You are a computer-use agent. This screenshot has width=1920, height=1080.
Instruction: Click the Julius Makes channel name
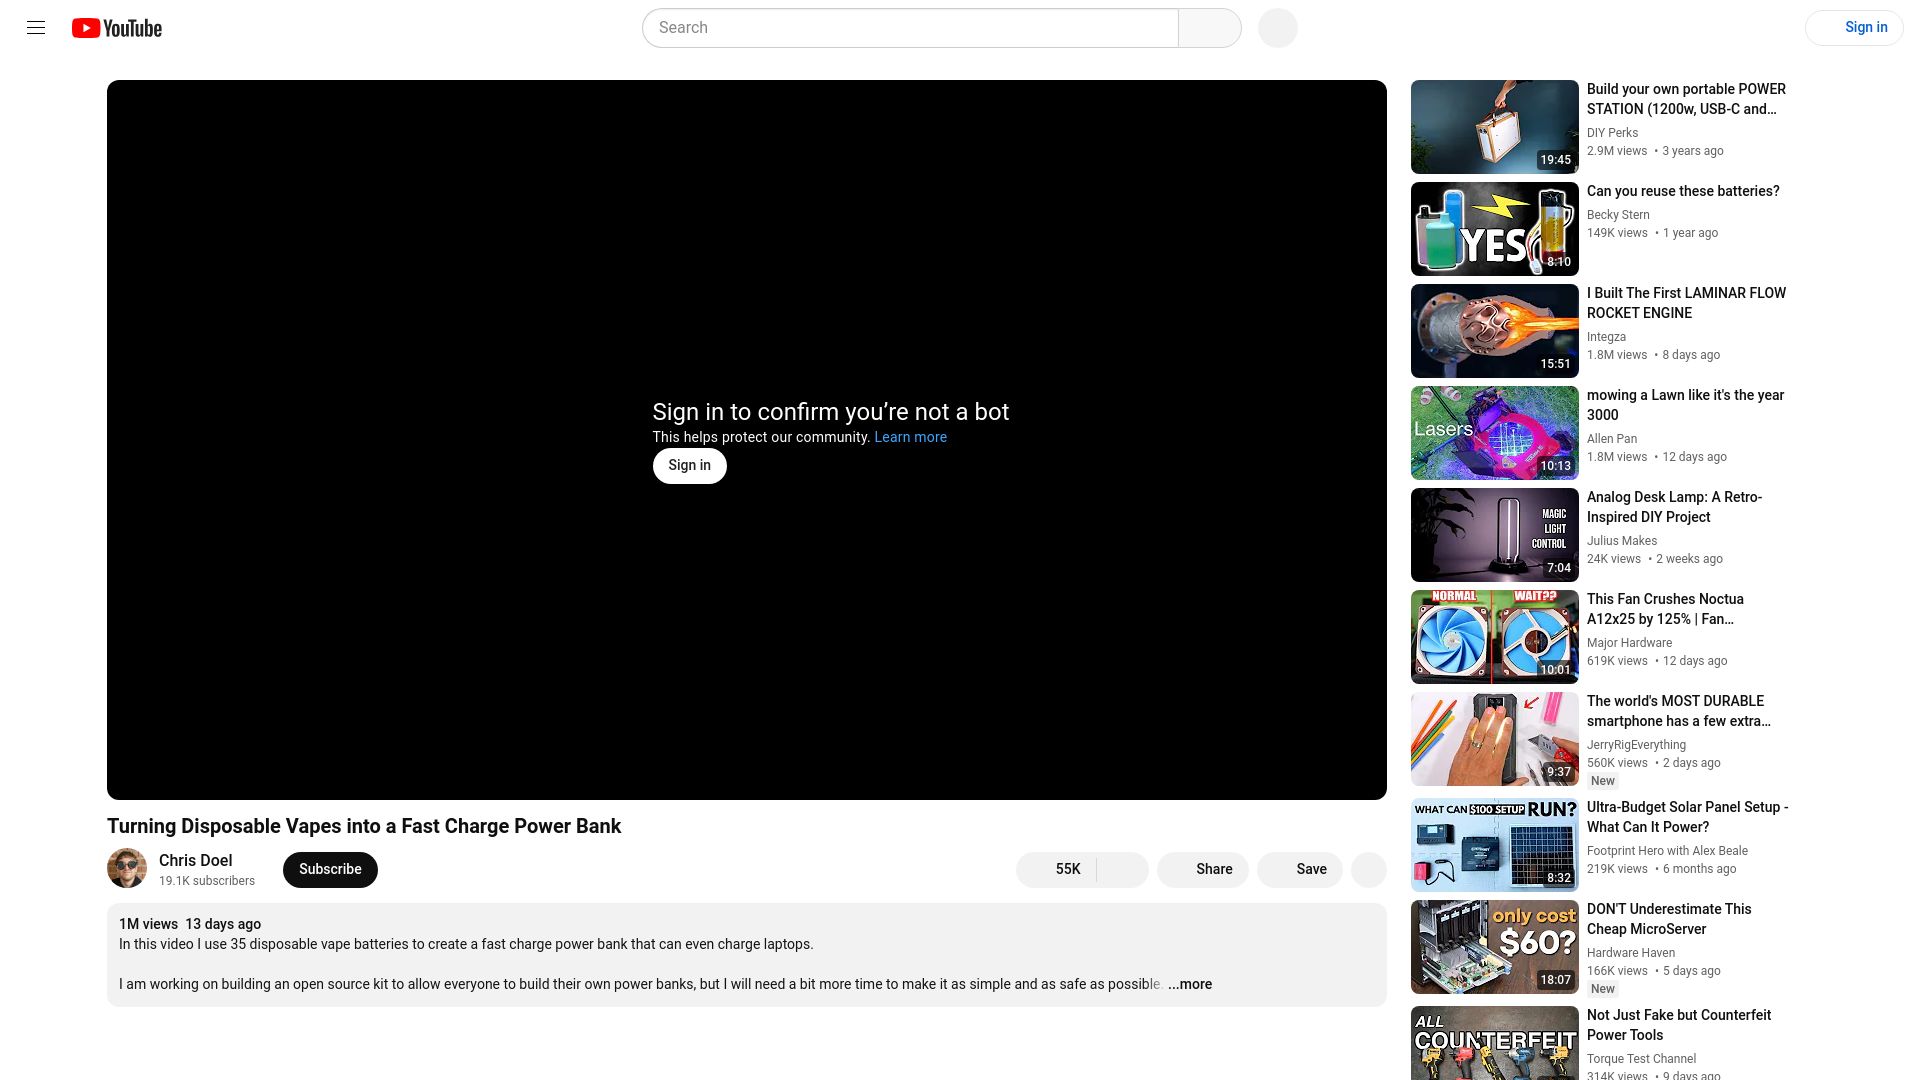coord(1622,541)
